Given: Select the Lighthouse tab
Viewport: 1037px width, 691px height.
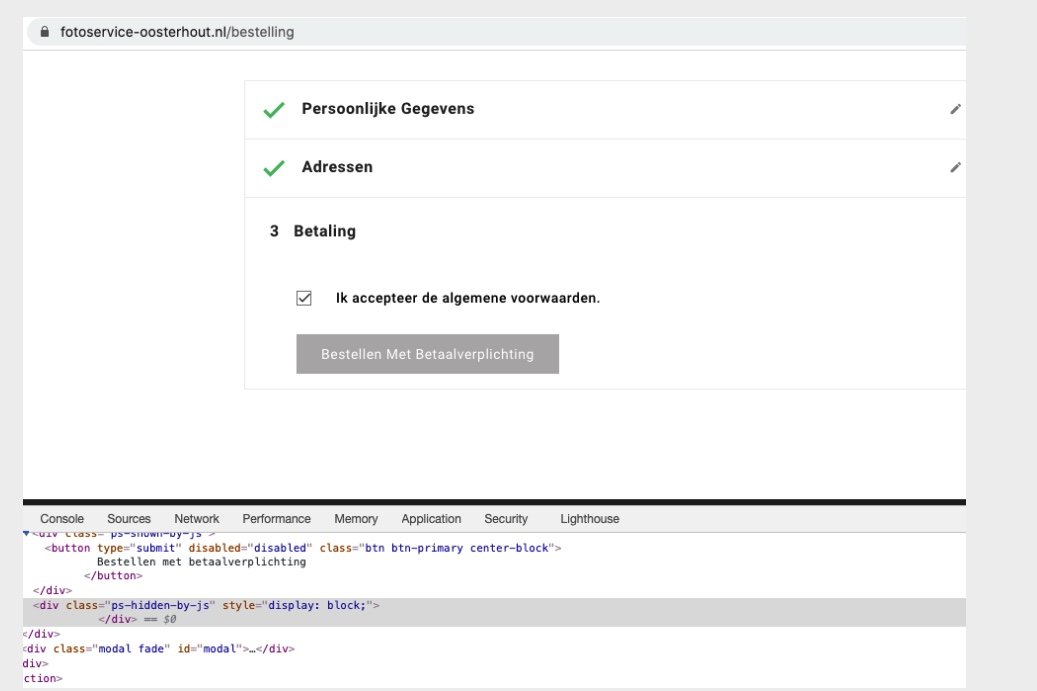Looking at the screenshot, I should pyautogui.click(x=589, y=519).
